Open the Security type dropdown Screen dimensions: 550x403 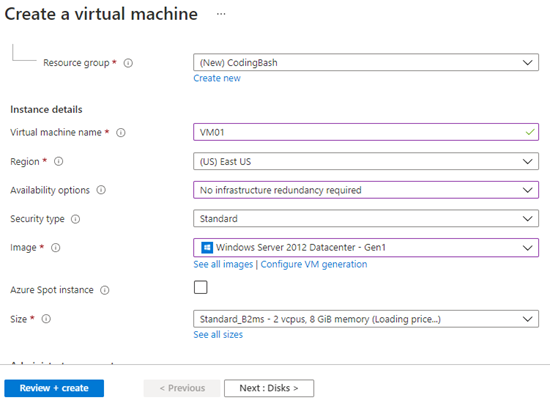[366, 219]
